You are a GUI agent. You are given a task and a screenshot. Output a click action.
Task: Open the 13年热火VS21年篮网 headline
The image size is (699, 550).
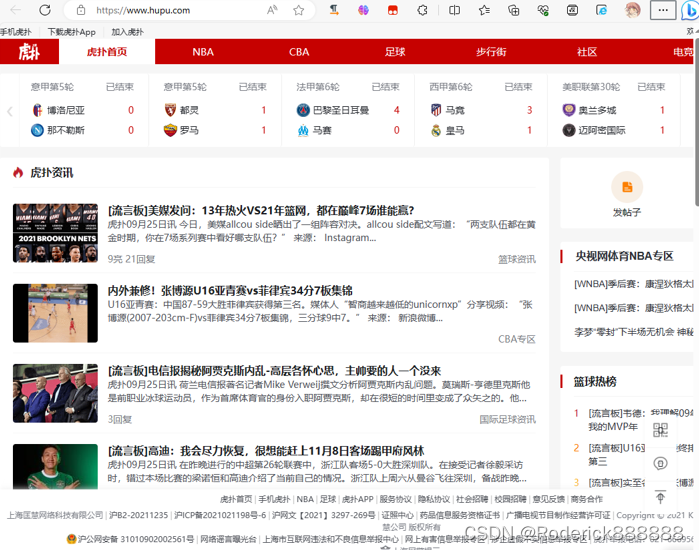coord(261,210)
